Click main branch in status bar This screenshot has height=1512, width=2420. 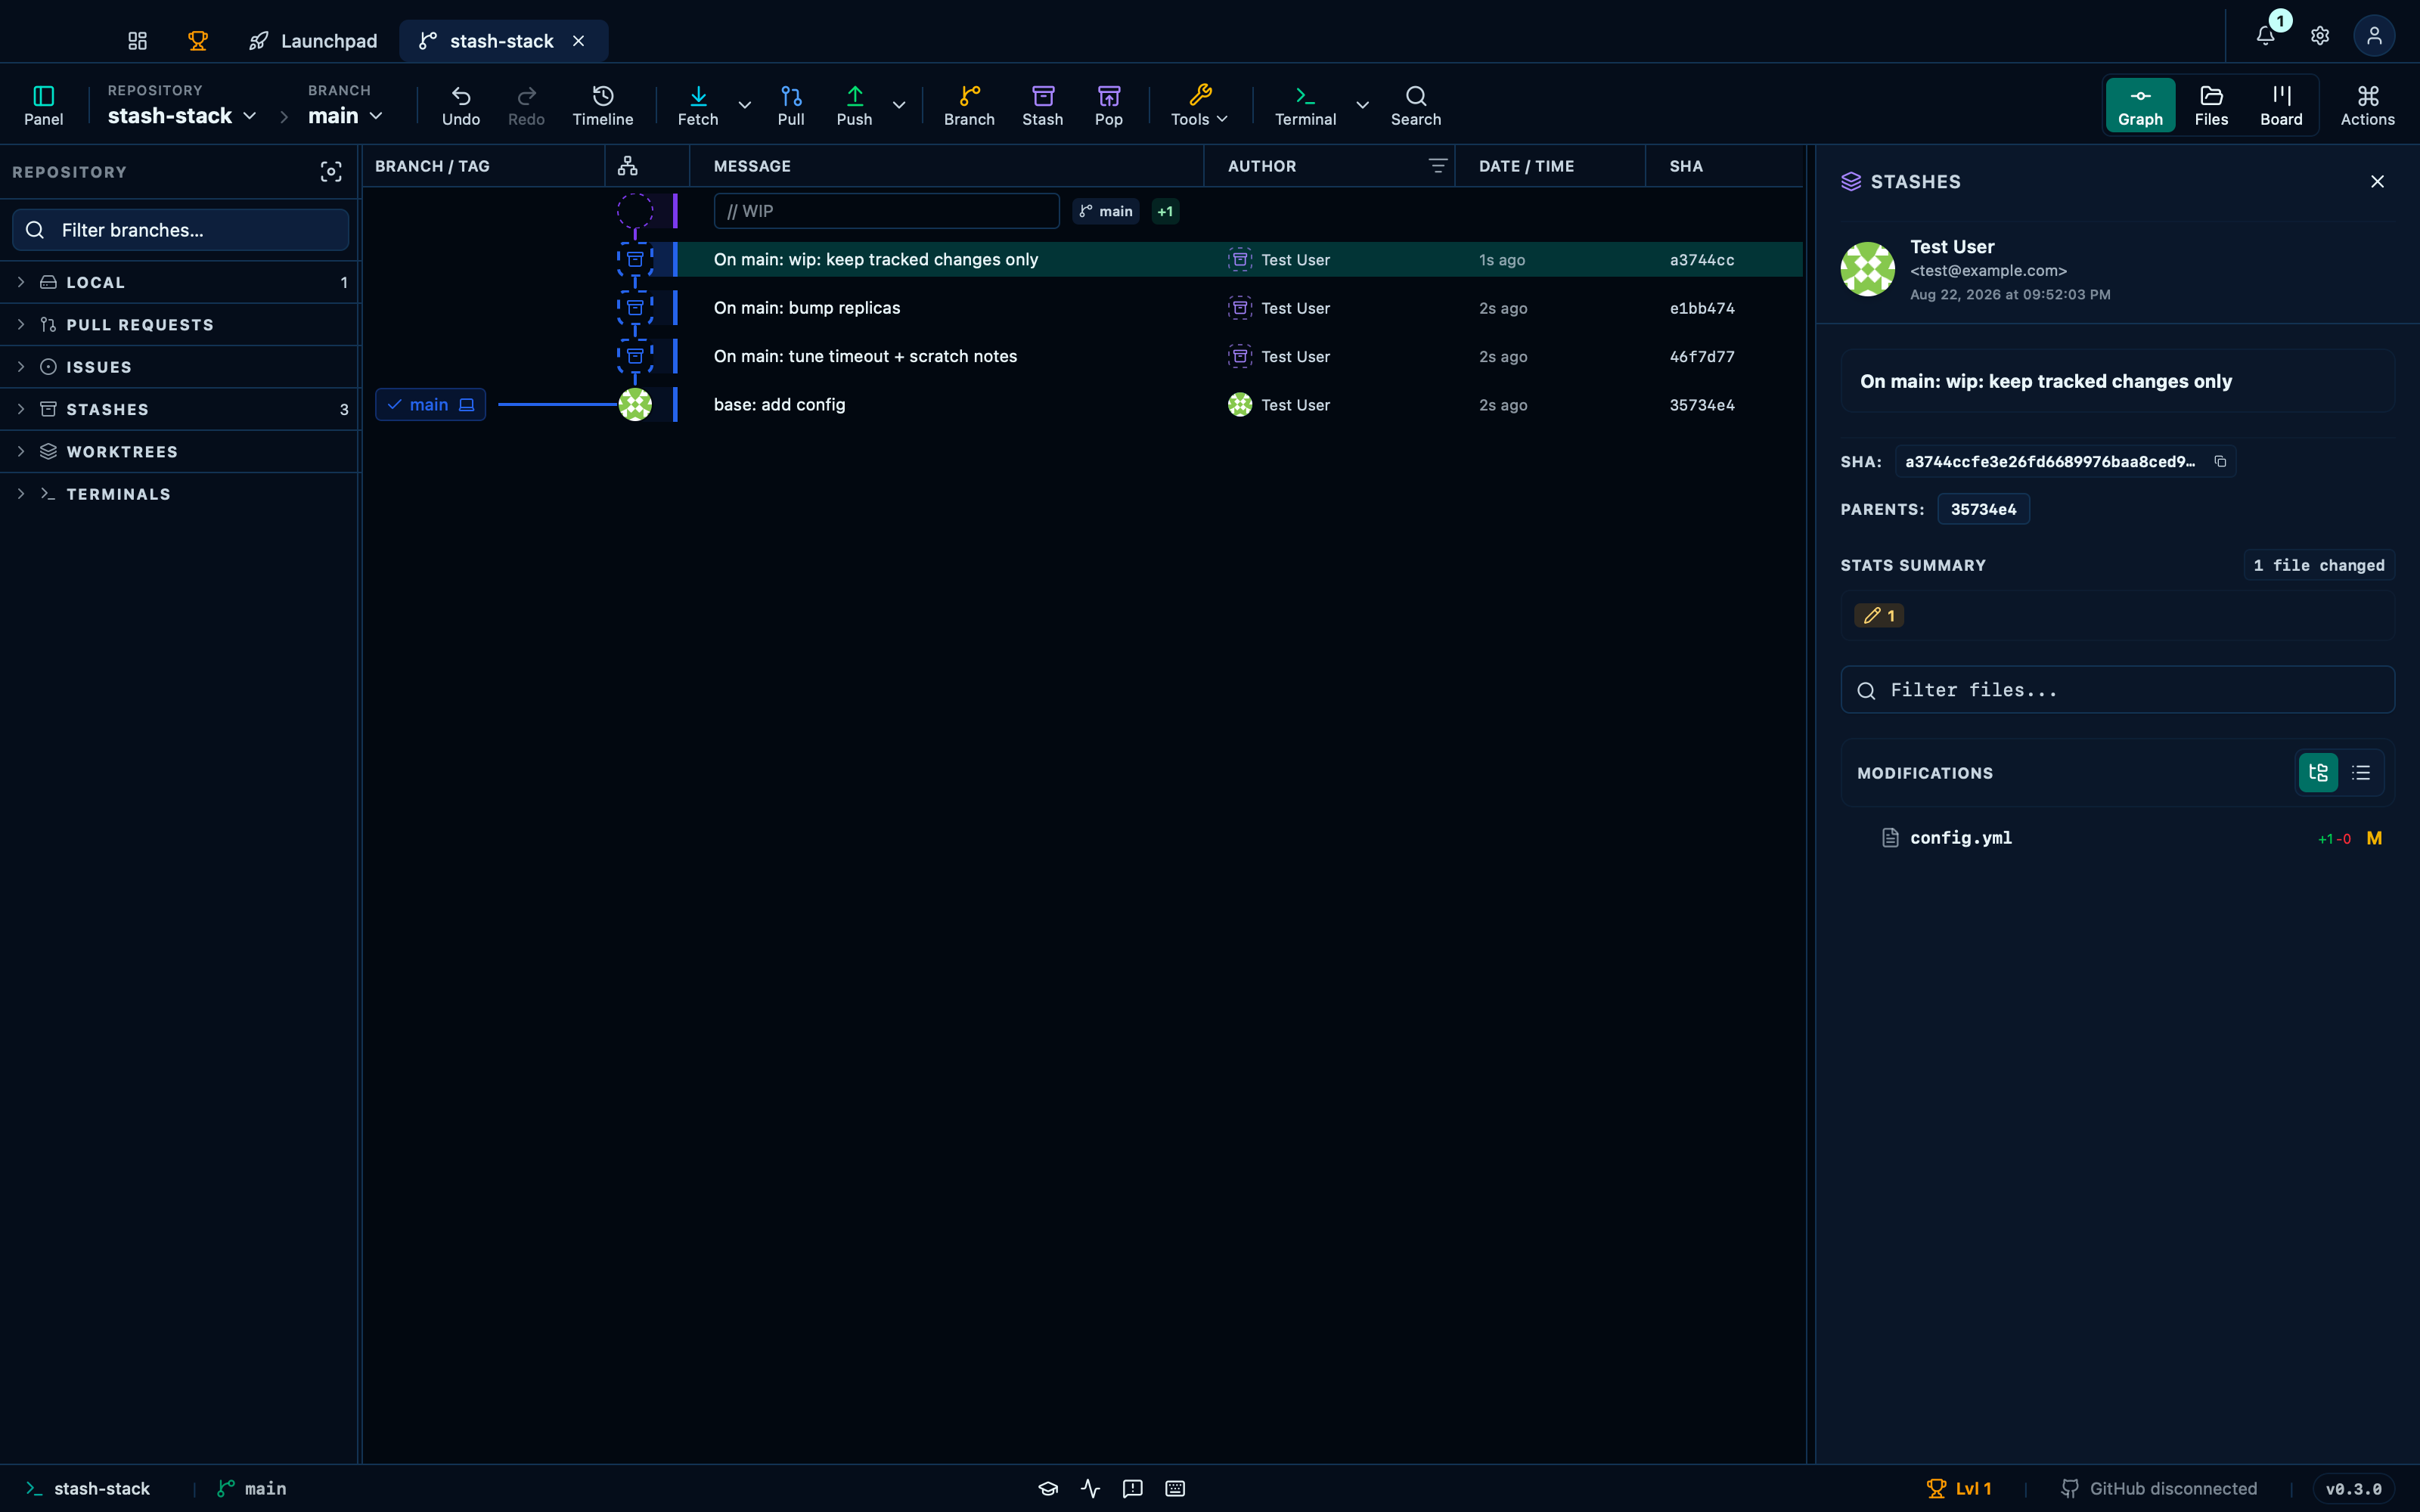click(252, 1488)
